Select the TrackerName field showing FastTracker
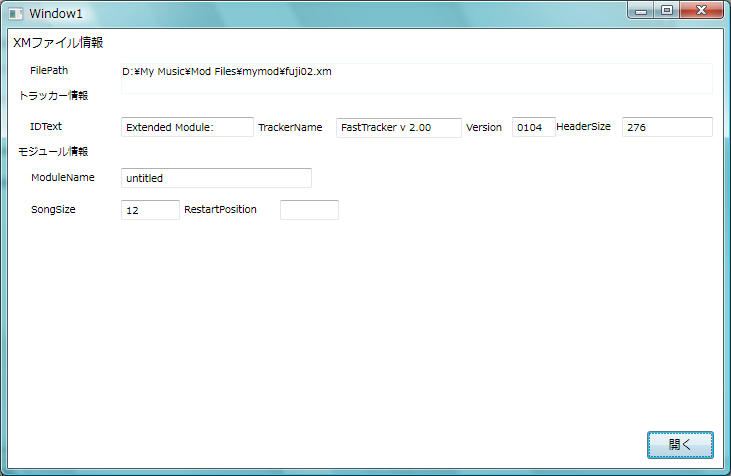The width and height of the screenshot is (731, 476). click(398, 127)
